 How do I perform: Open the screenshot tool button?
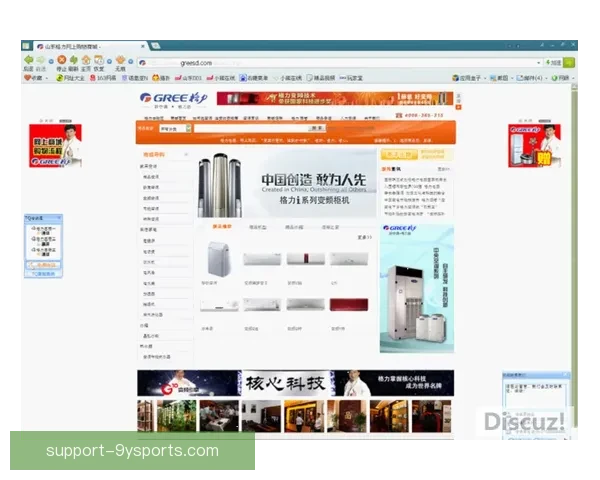pyautogui.click(x=499, y=78)
